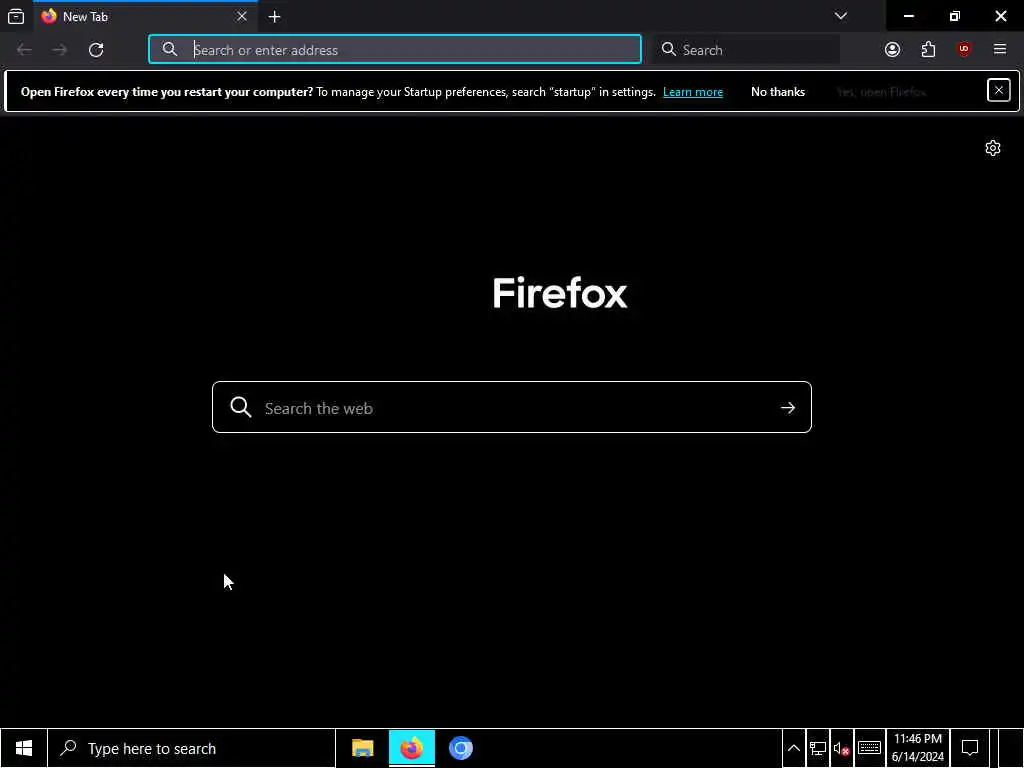Minimize the Firefox window
1024x768 pixels.
pos(908,16)
